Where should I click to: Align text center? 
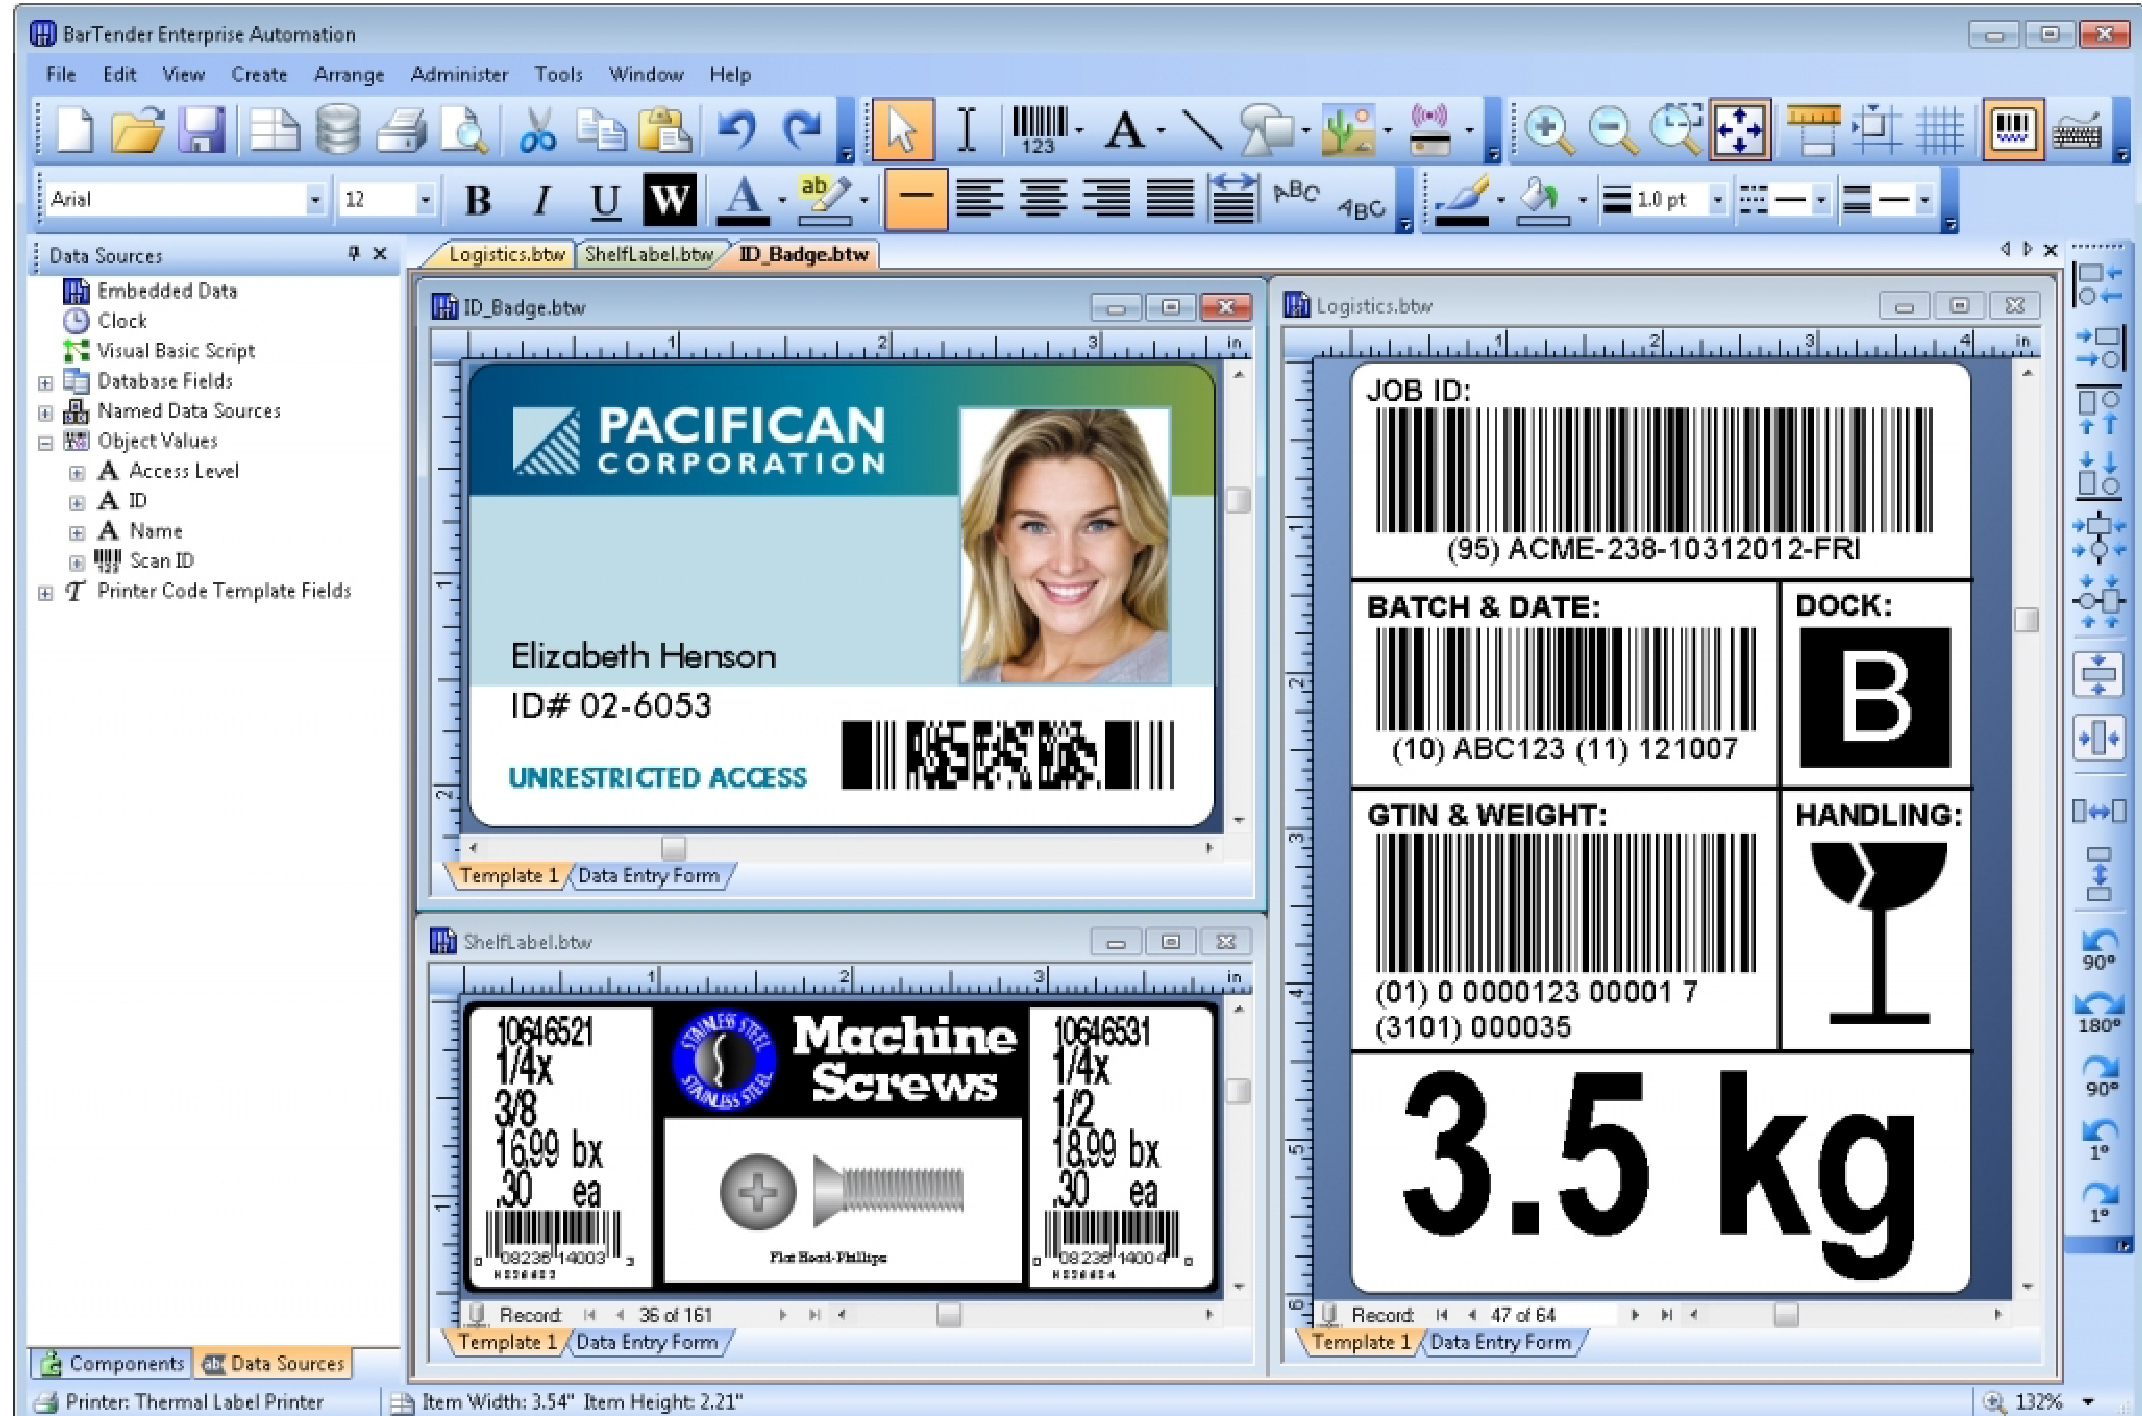click(x=1043, y=198)
